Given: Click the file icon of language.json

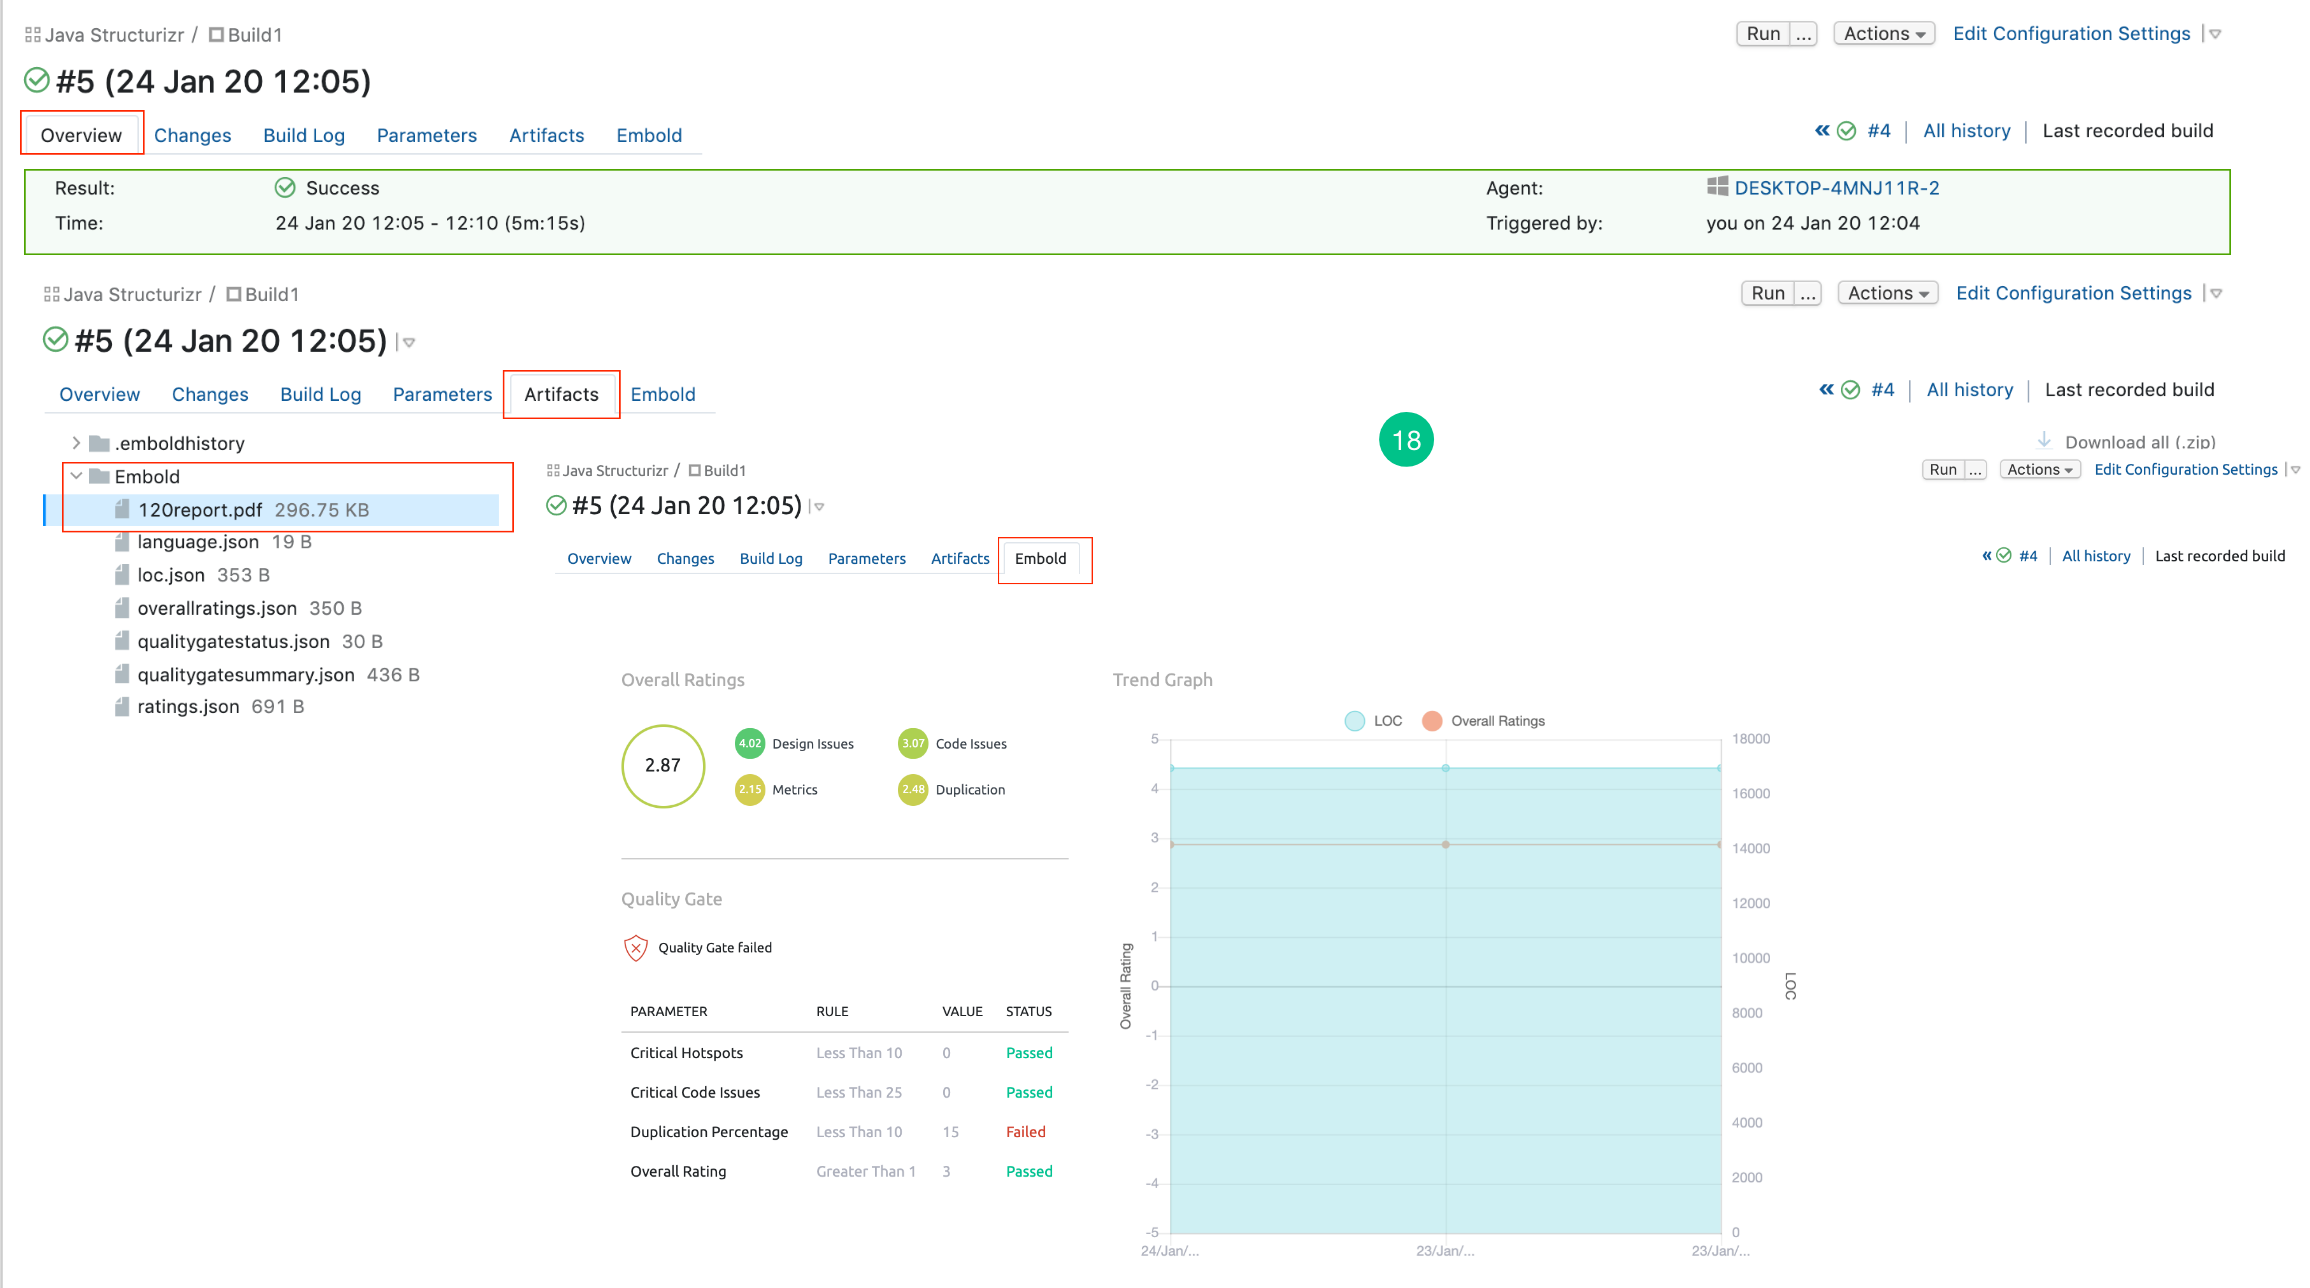Looking at the screenshot, I should (122, 542).
